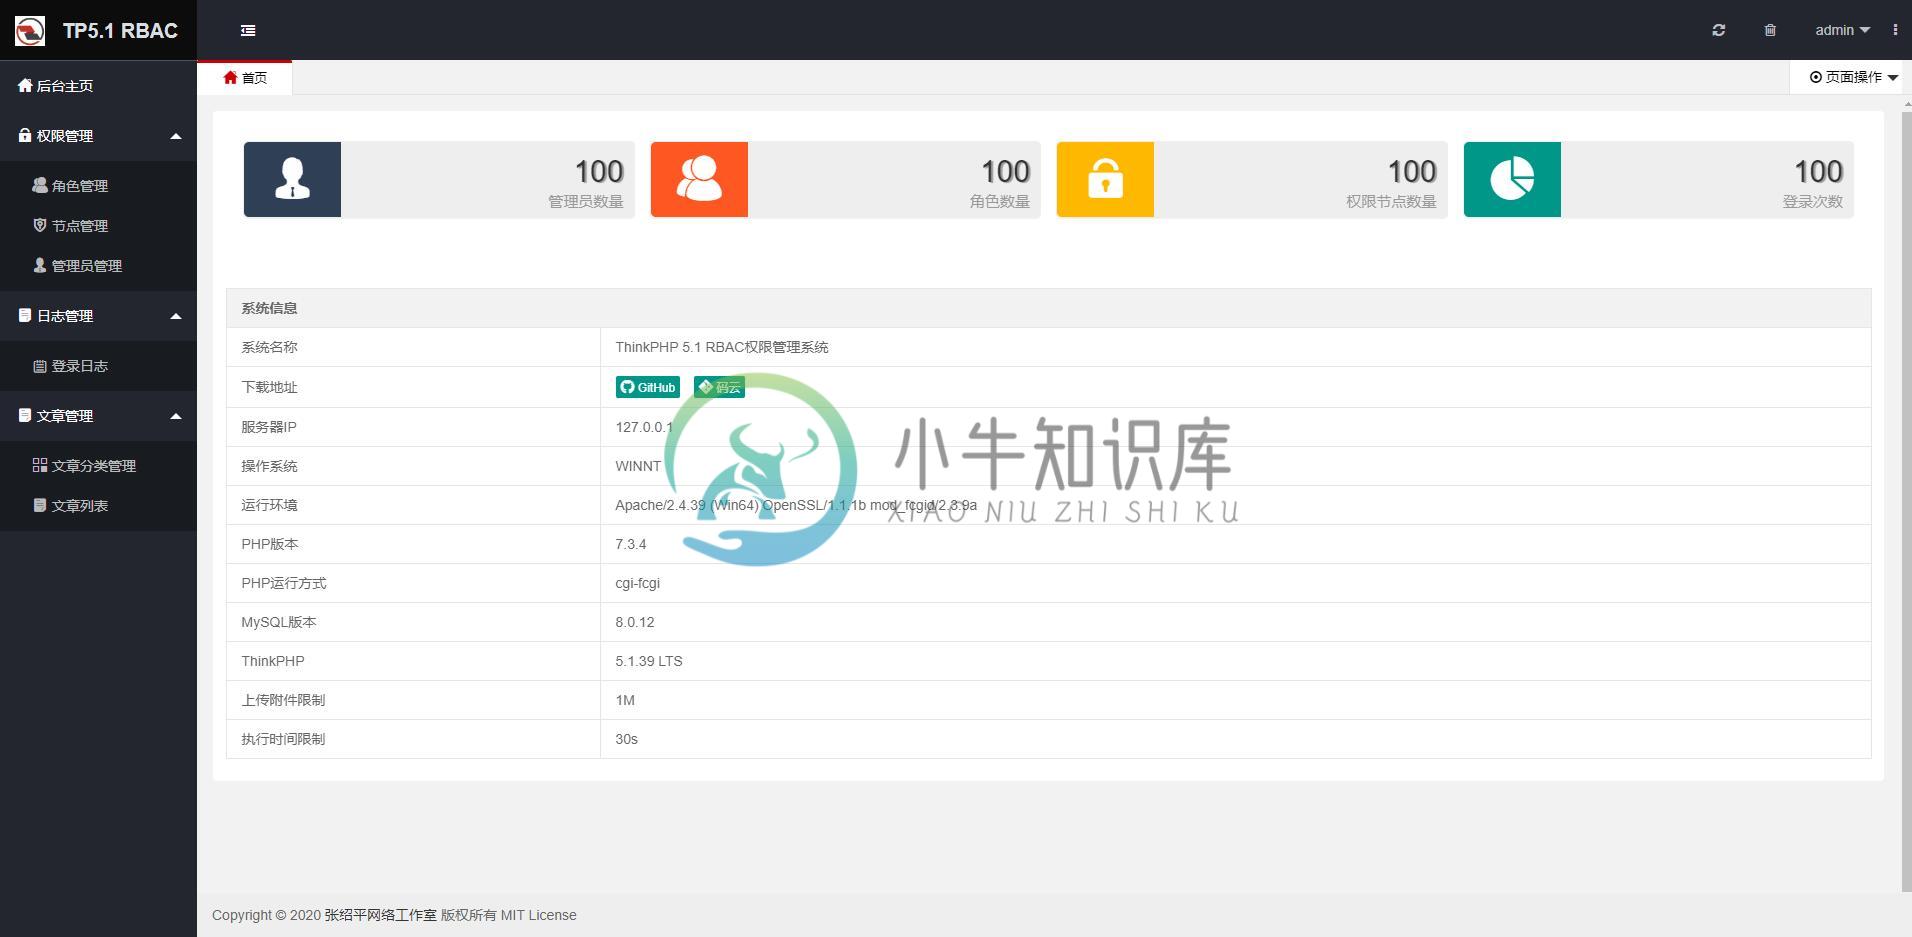Click the GitHub download button

(648, 387)
